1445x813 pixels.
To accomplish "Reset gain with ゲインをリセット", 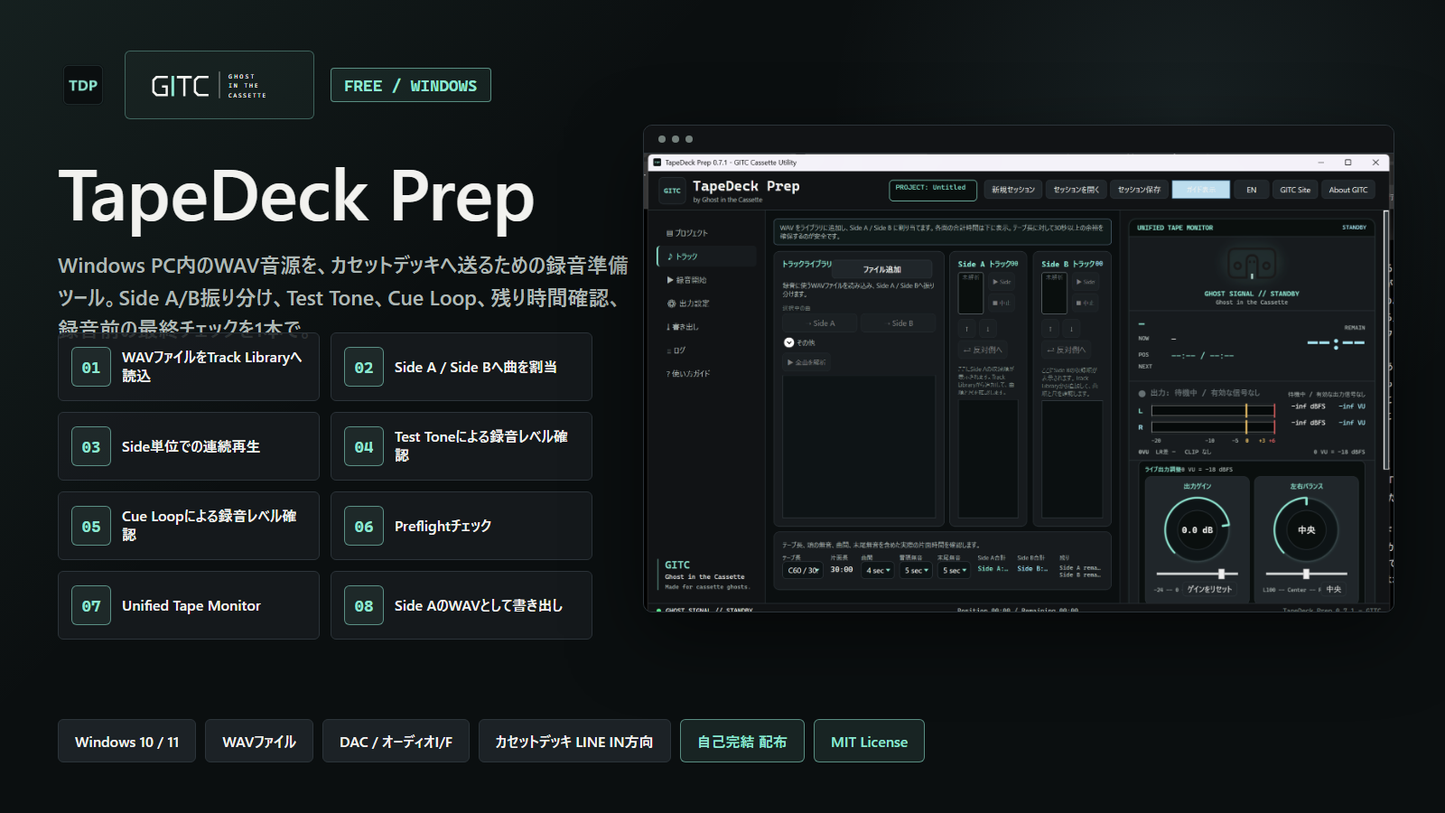I will [1209, 590].
